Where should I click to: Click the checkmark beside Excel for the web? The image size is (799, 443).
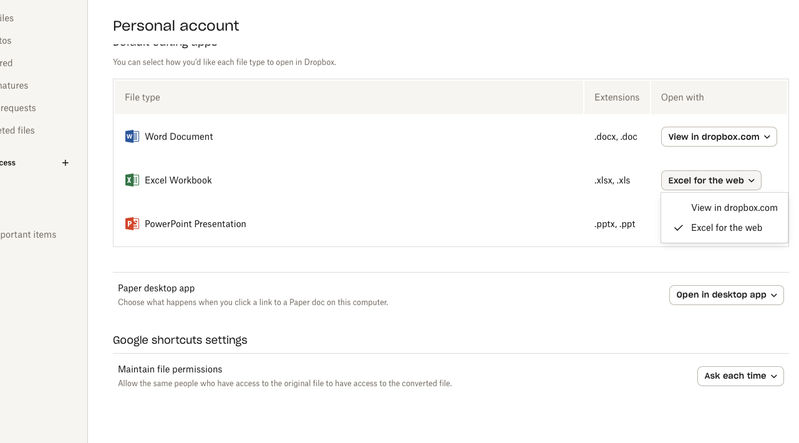tap(678, 228)
